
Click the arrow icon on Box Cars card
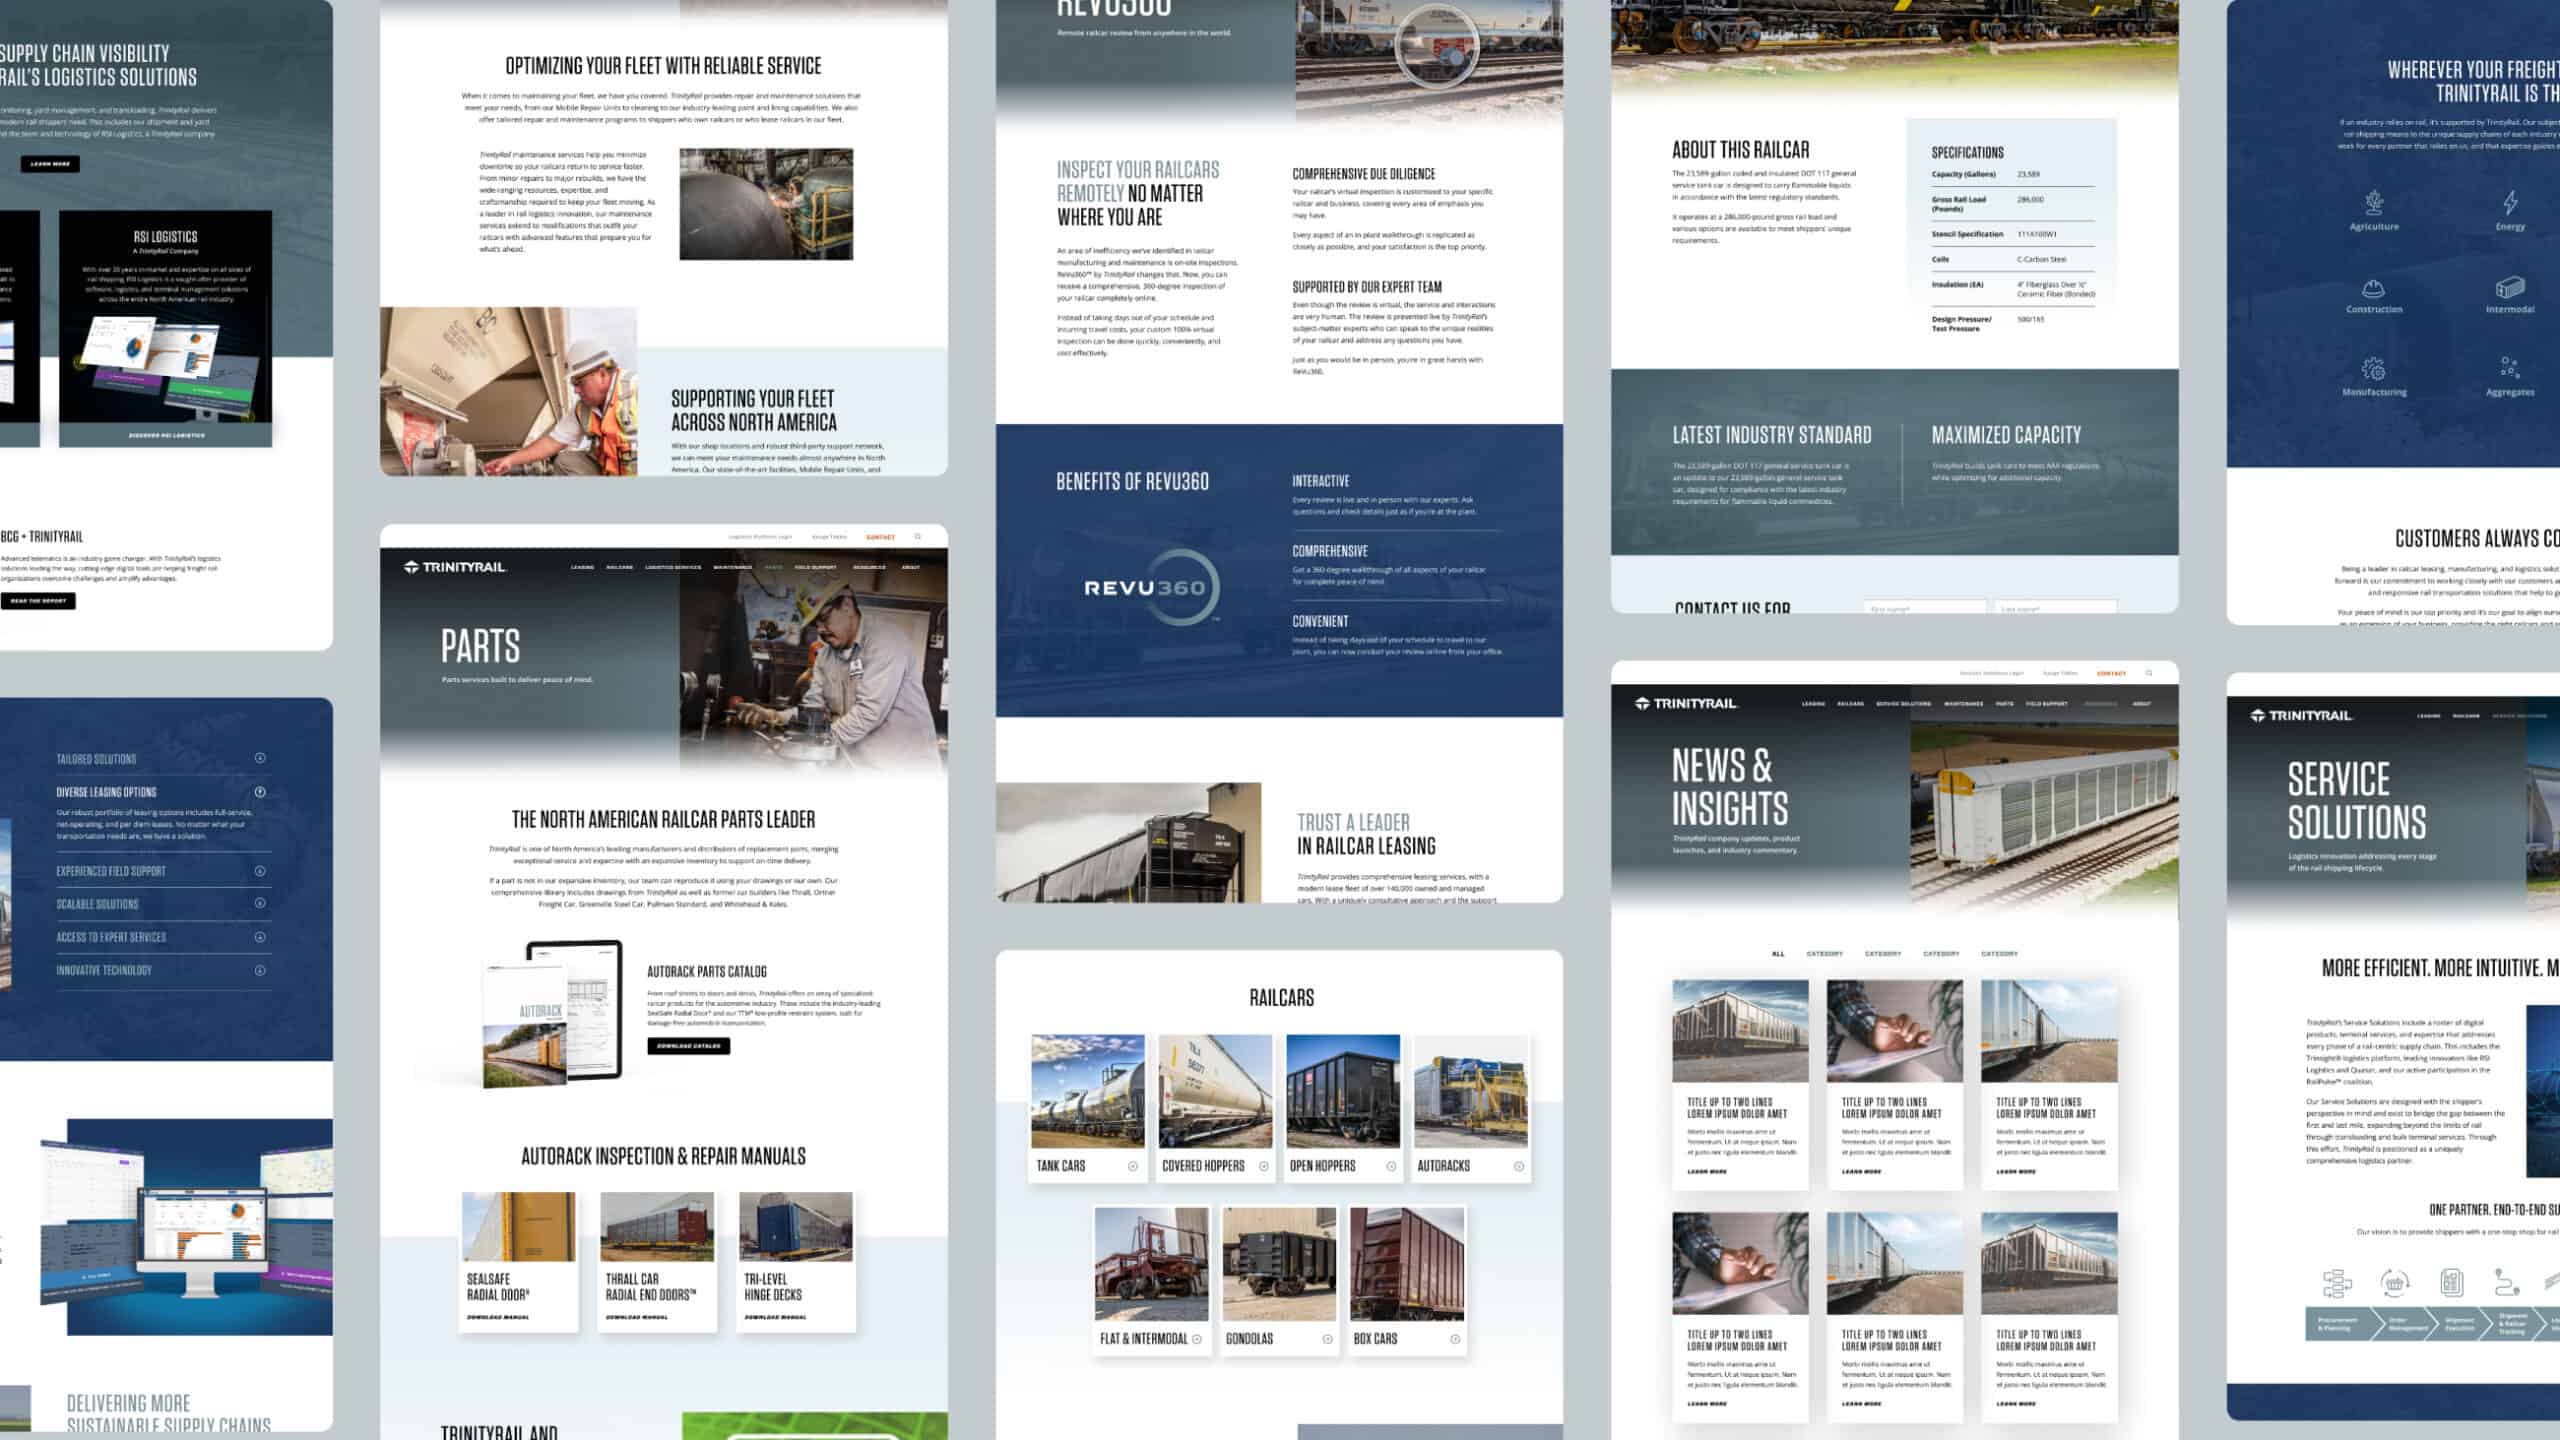click(x=1455, y=1339)
